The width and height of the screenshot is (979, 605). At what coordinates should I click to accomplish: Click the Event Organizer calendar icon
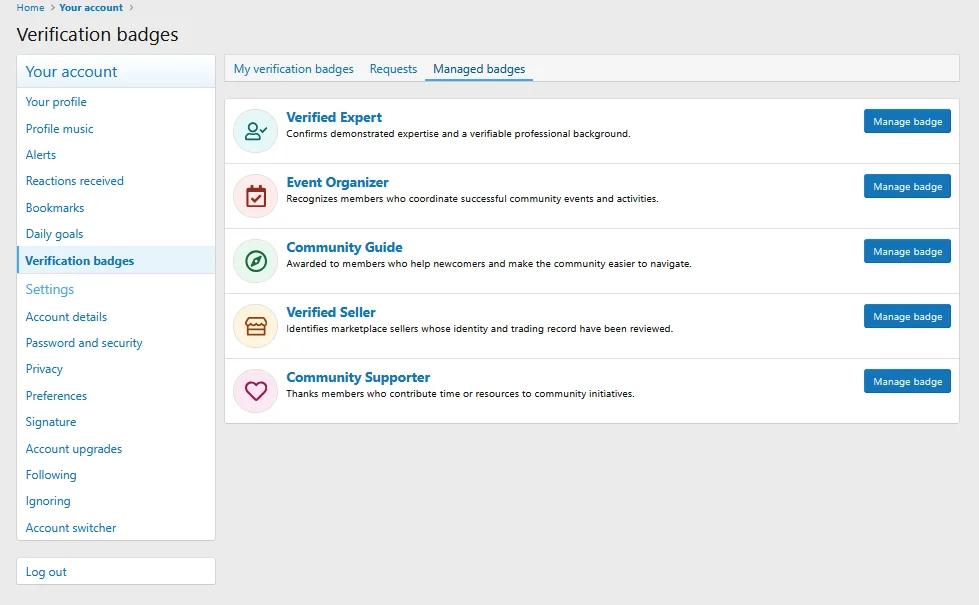click(255, 196)
